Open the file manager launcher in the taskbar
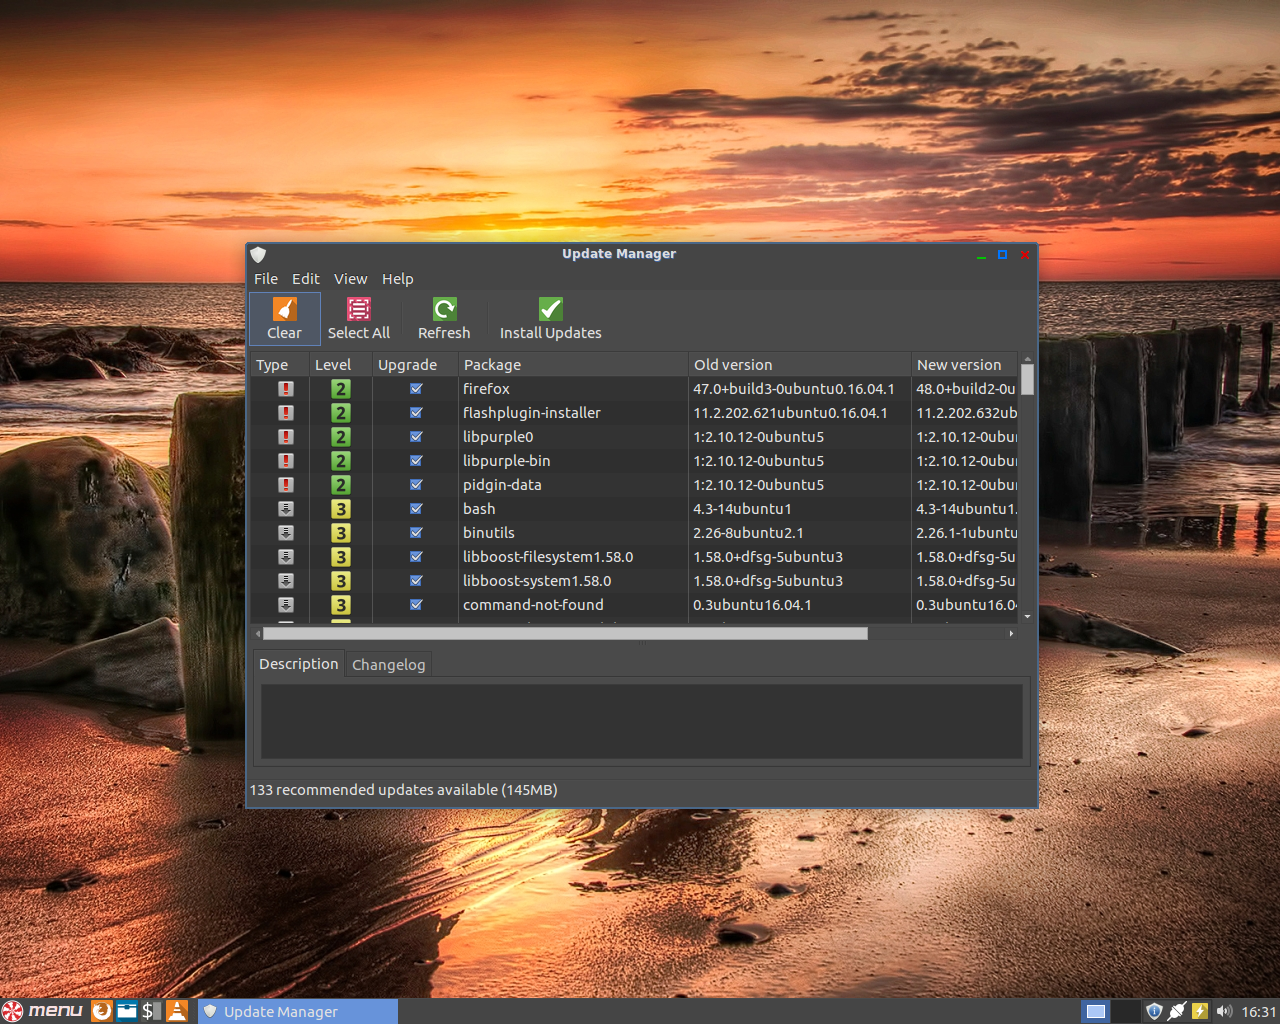 pyautogui.click(x=127, y=1011)
